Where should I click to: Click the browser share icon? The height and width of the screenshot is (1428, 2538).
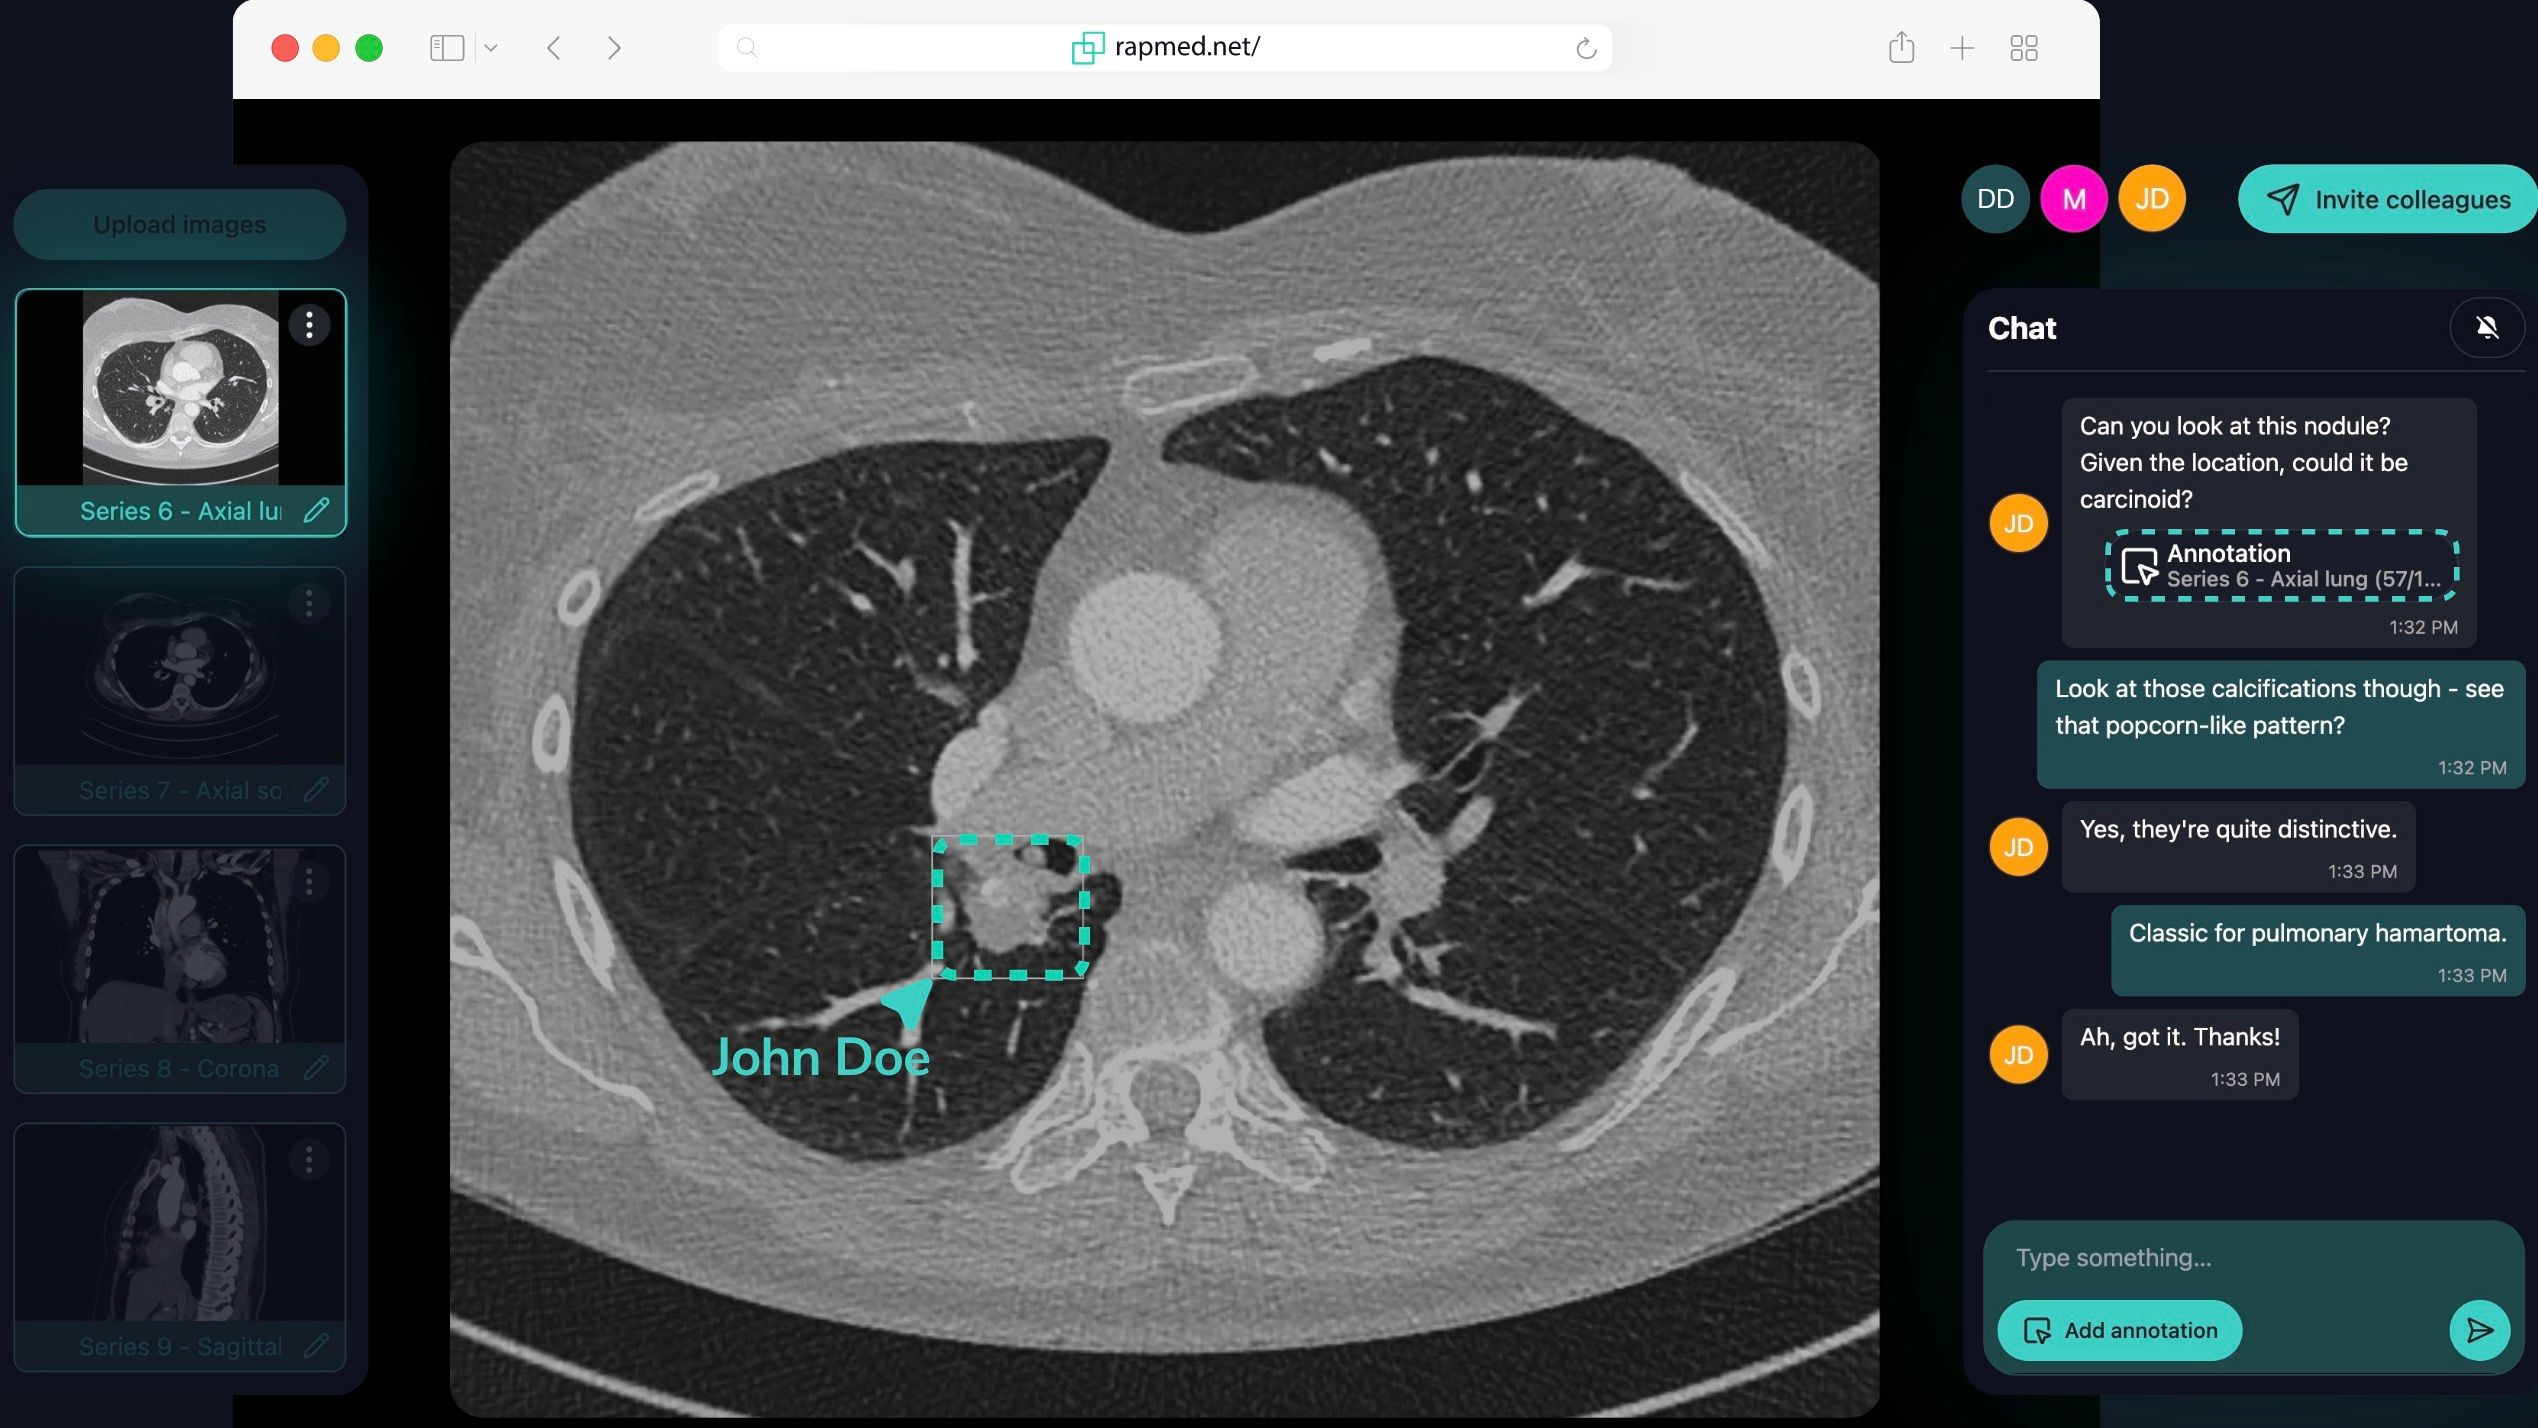click(1901, 47)
